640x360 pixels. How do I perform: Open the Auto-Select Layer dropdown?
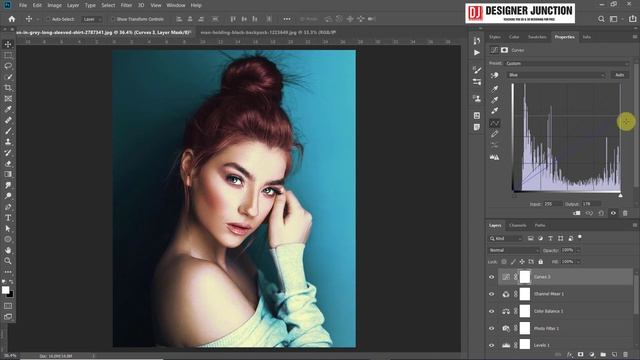pyautogui.click(x=91, y=19)
